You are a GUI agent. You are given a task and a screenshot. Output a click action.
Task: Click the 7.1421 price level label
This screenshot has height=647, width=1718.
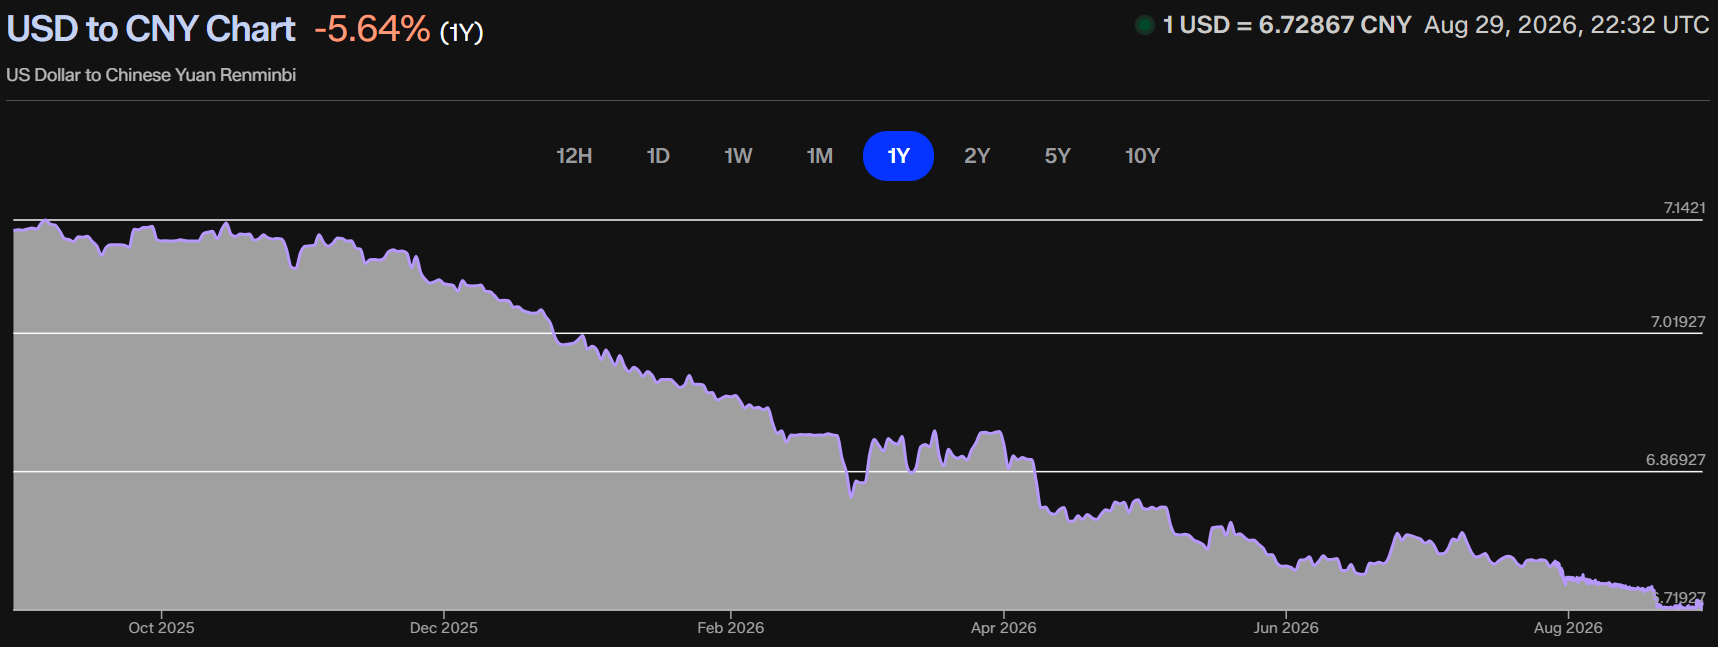(x=1684, y=208)
